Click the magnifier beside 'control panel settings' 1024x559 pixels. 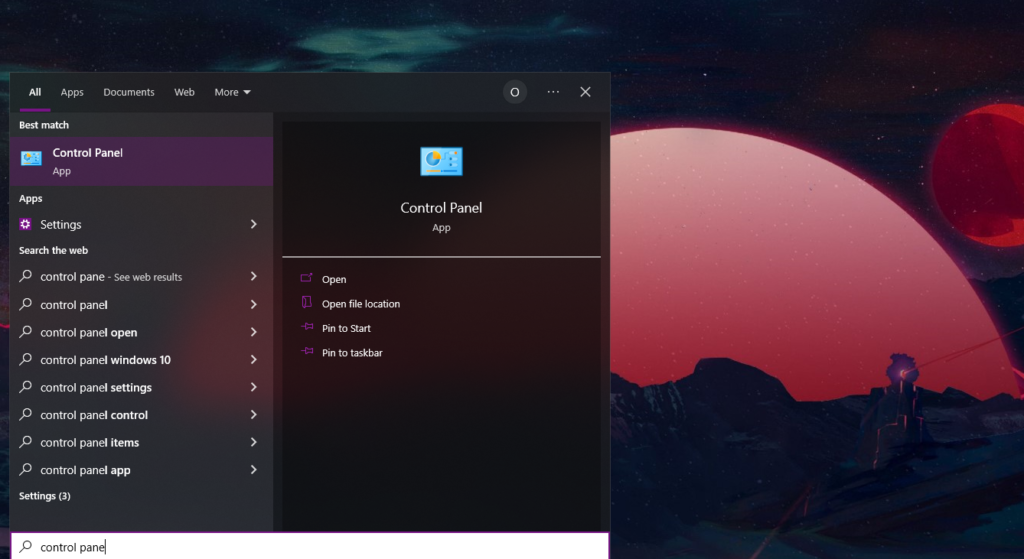pos(25,387)
